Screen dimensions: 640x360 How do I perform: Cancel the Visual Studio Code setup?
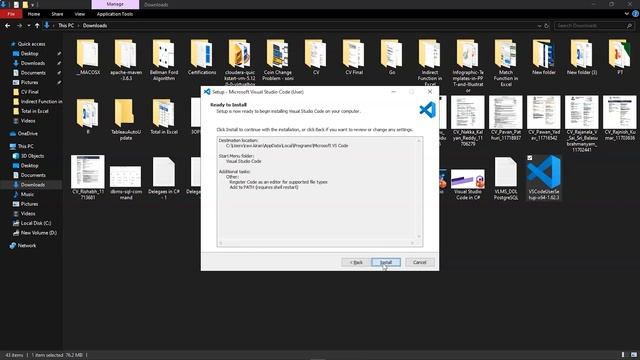click(x=420, y=262)
